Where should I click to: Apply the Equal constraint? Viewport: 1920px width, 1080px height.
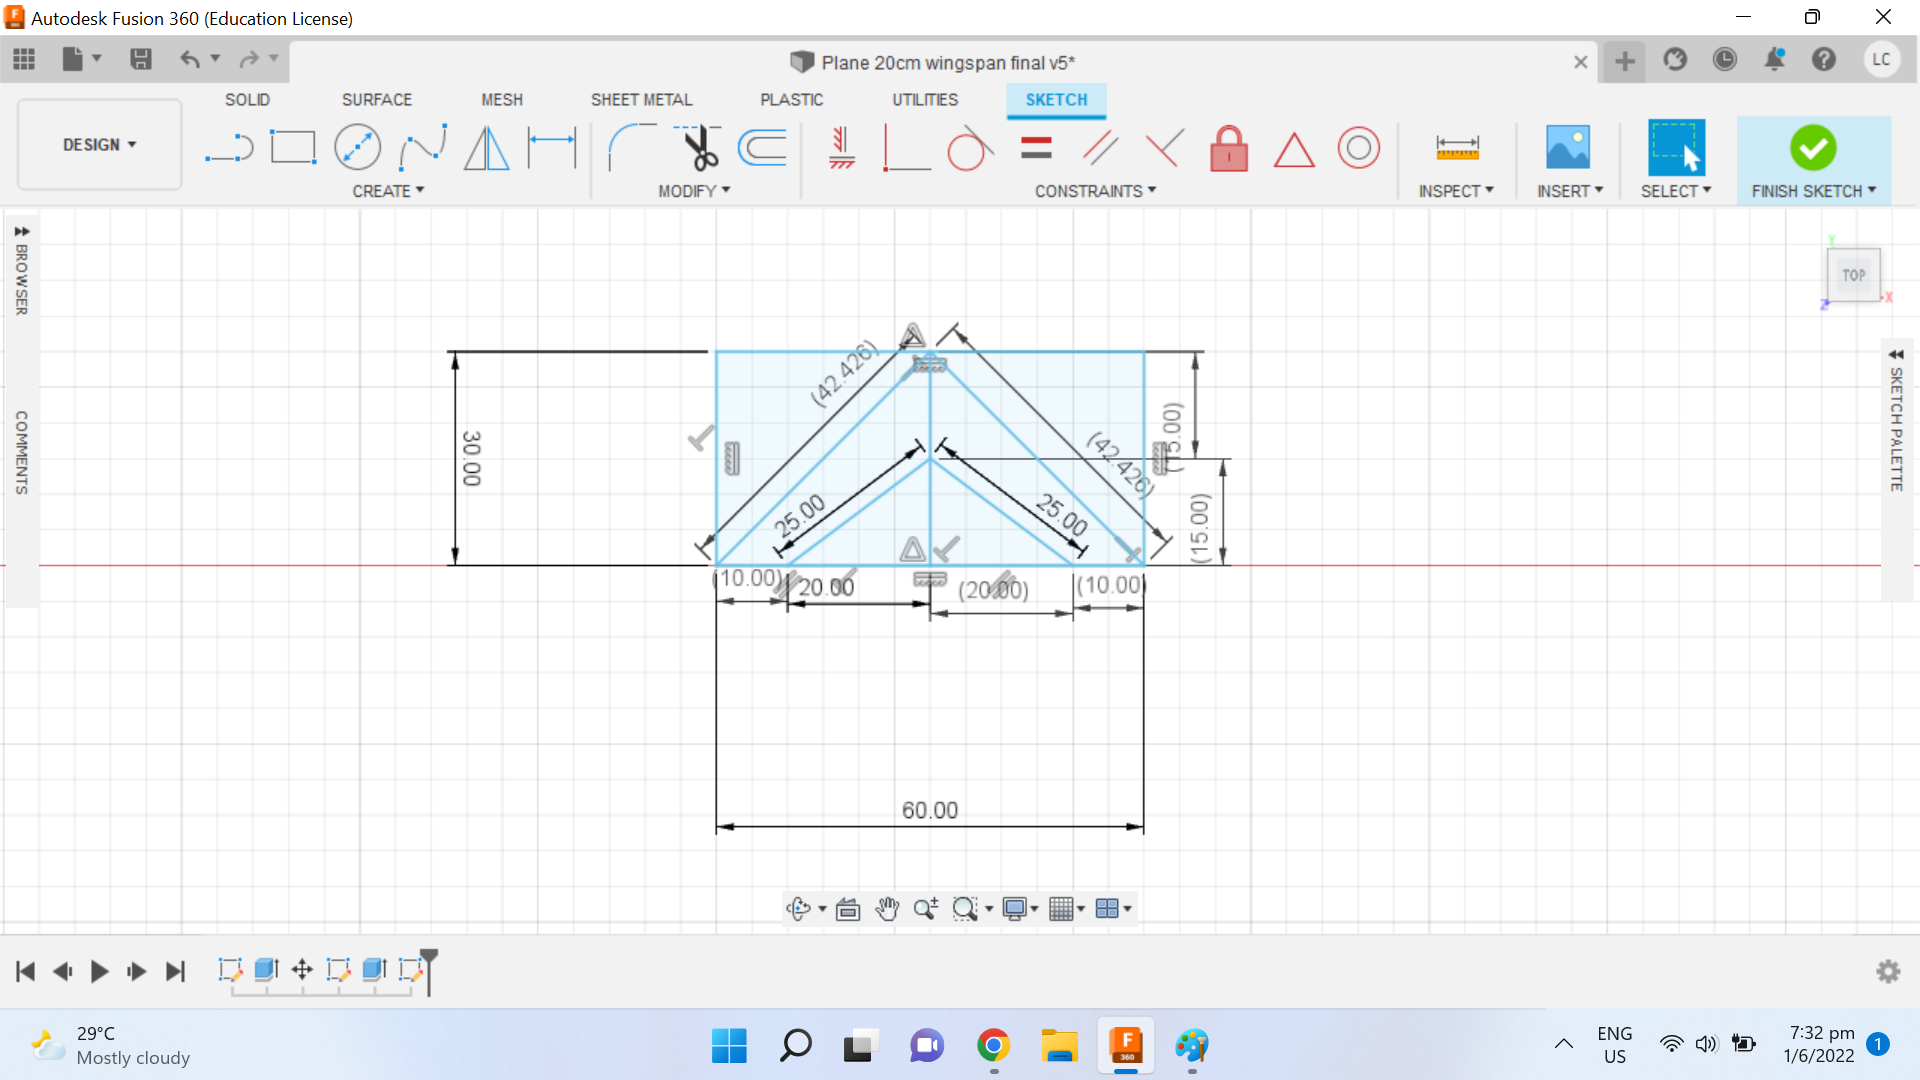tap(1036, 147)
